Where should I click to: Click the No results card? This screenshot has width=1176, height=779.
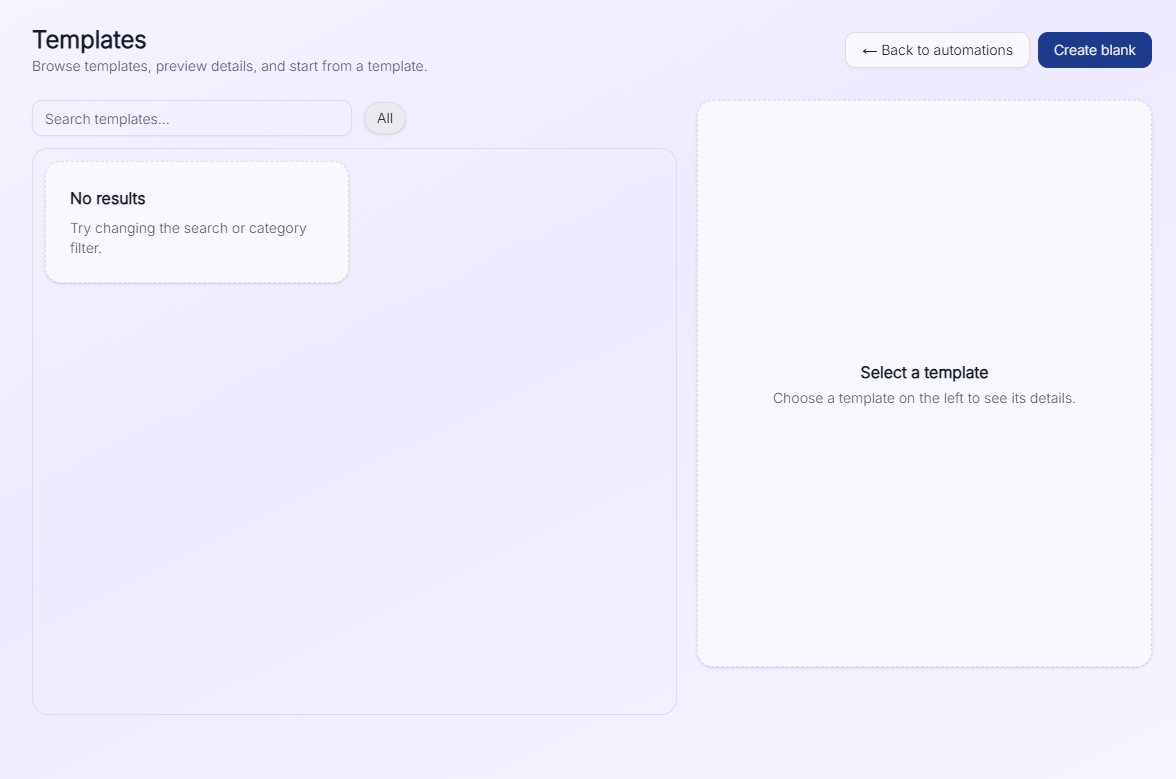pyautogui.click(x=196, y=222)
